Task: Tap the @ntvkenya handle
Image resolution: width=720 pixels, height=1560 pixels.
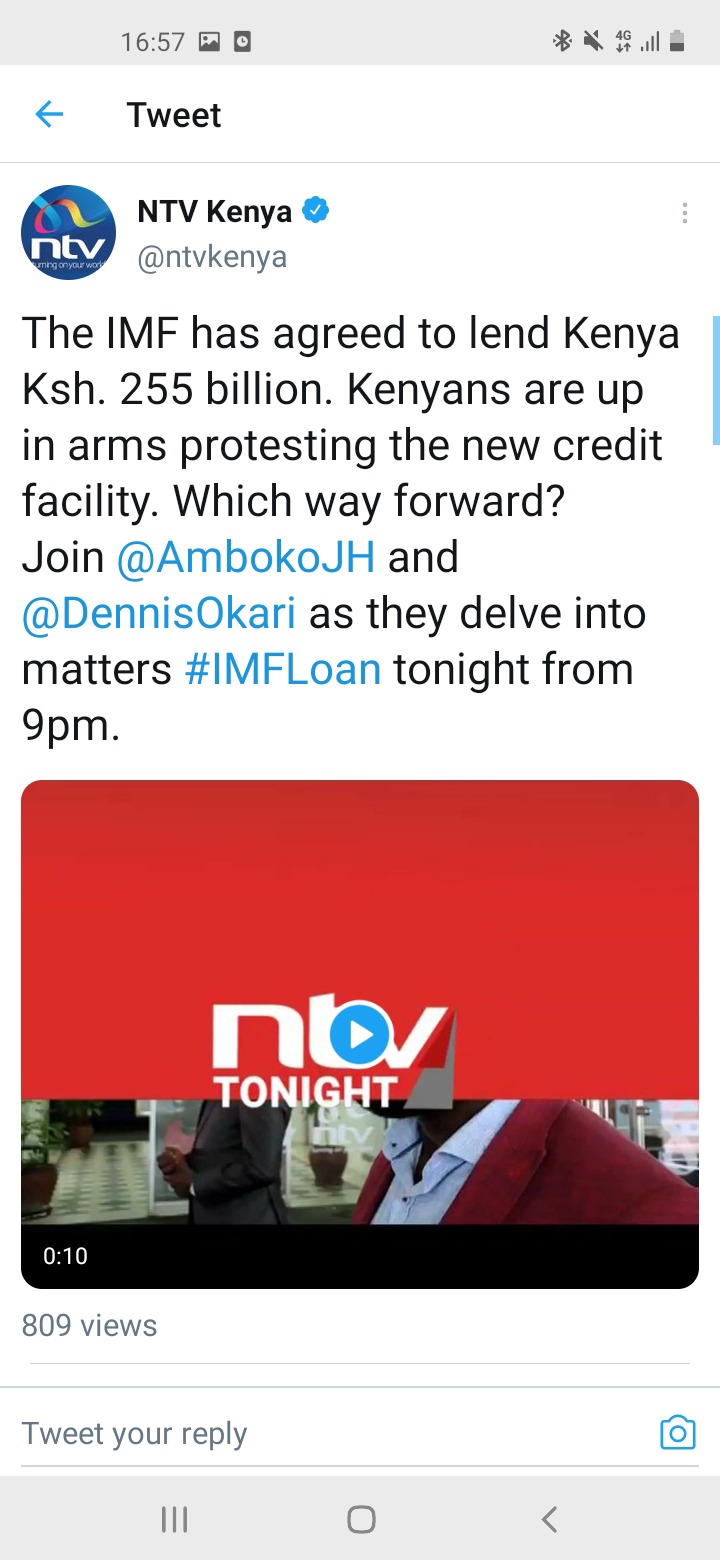Action: click(212, 257)
